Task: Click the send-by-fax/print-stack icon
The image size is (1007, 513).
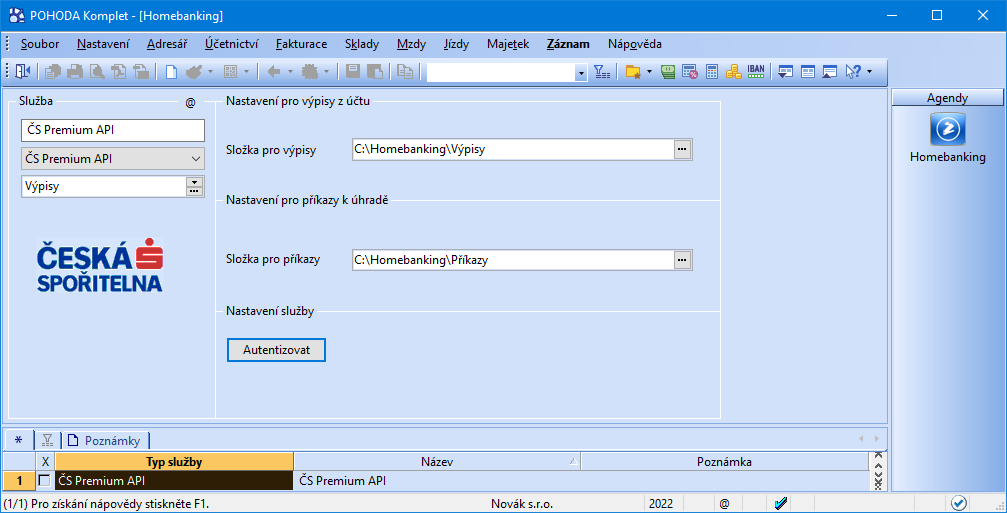Action: coord(141,72)
